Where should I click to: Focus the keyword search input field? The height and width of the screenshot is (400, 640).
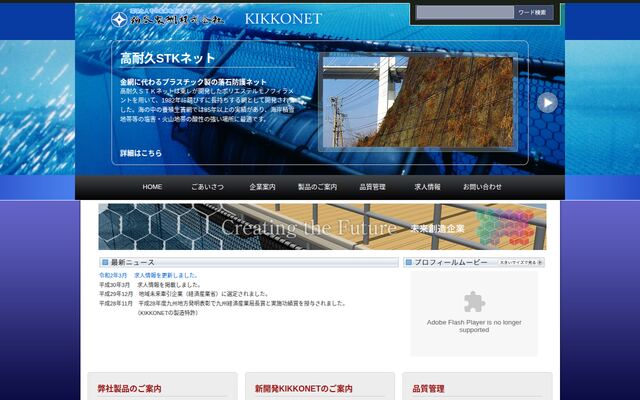click(x=465, y=12)
